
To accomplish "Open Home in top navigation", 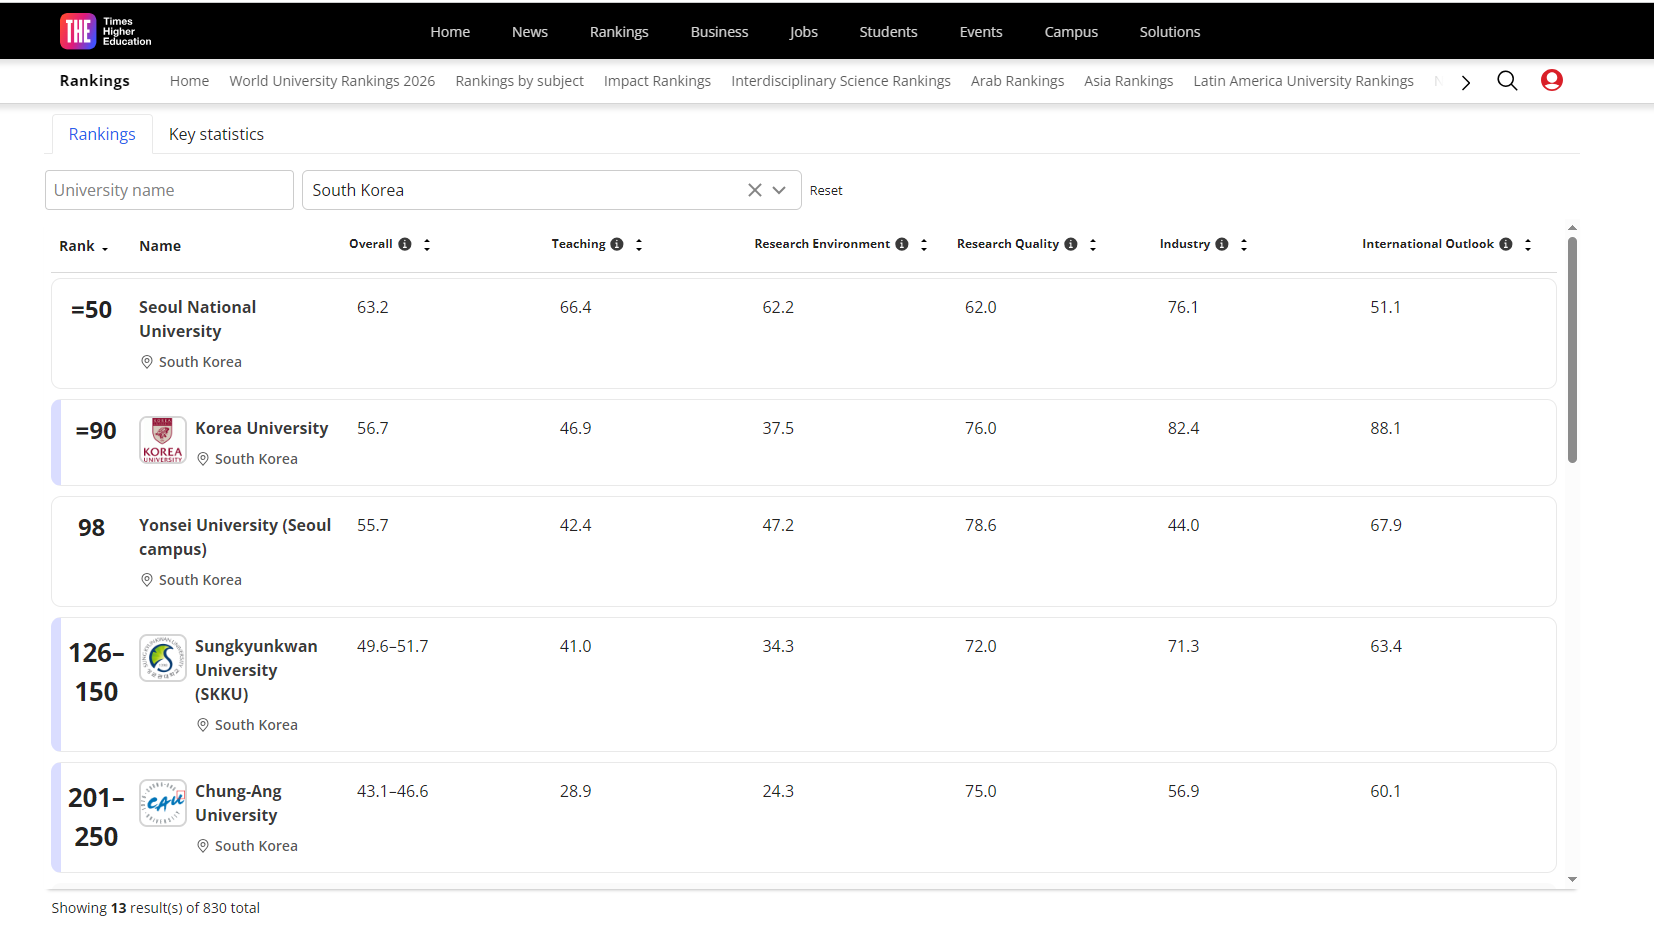I will [x=450, y=32].
